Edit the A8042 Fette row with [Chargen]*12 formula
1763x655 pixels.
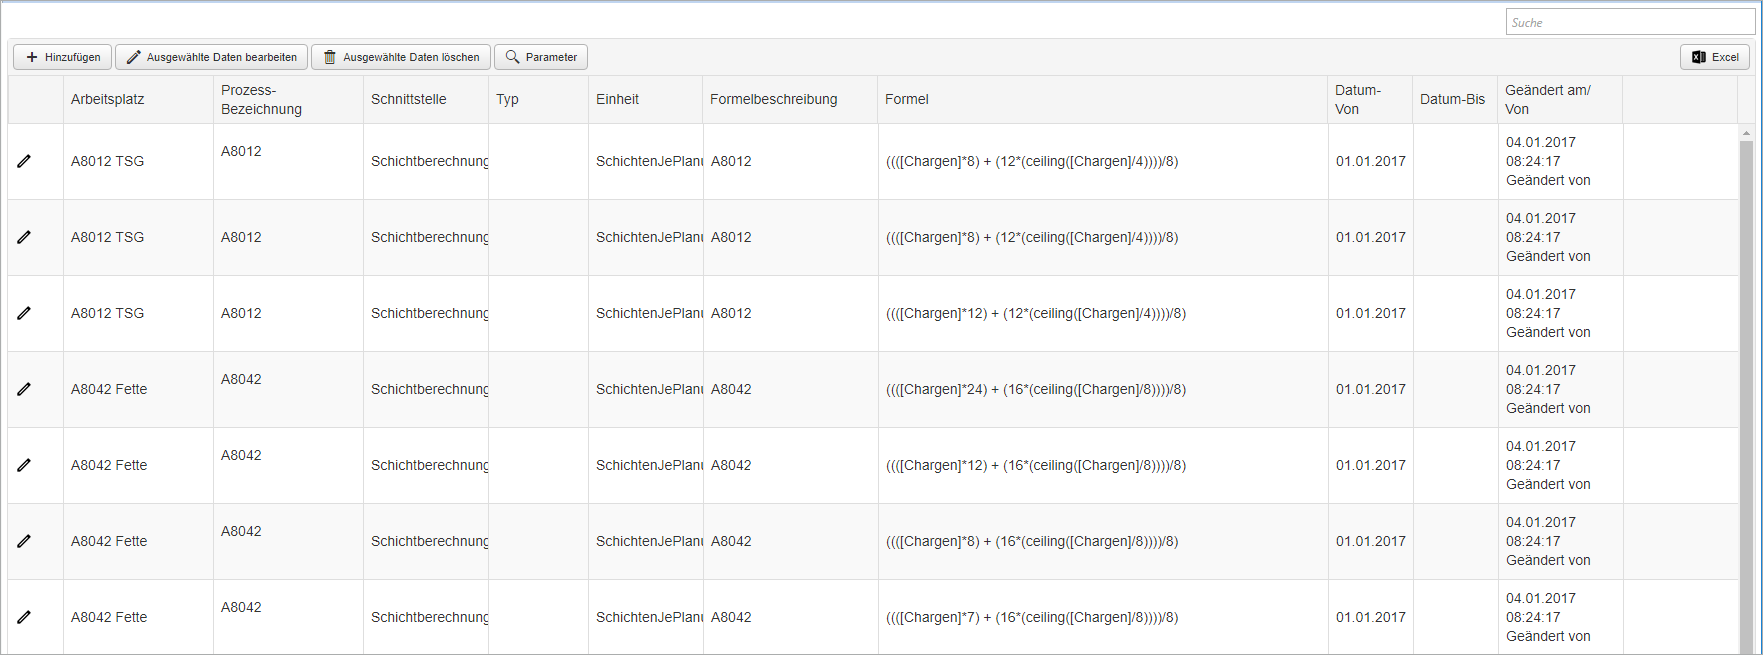(x=24, y=465)
